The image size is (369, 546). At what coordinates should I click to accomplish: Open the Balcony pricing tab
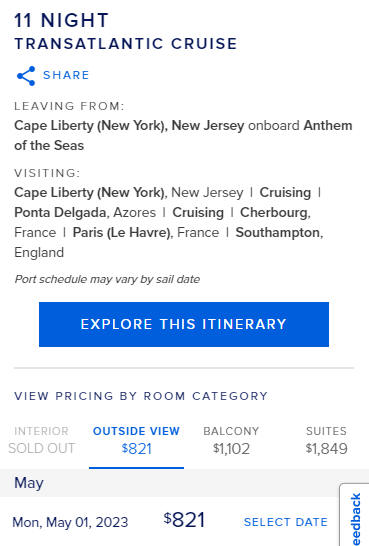231,440
